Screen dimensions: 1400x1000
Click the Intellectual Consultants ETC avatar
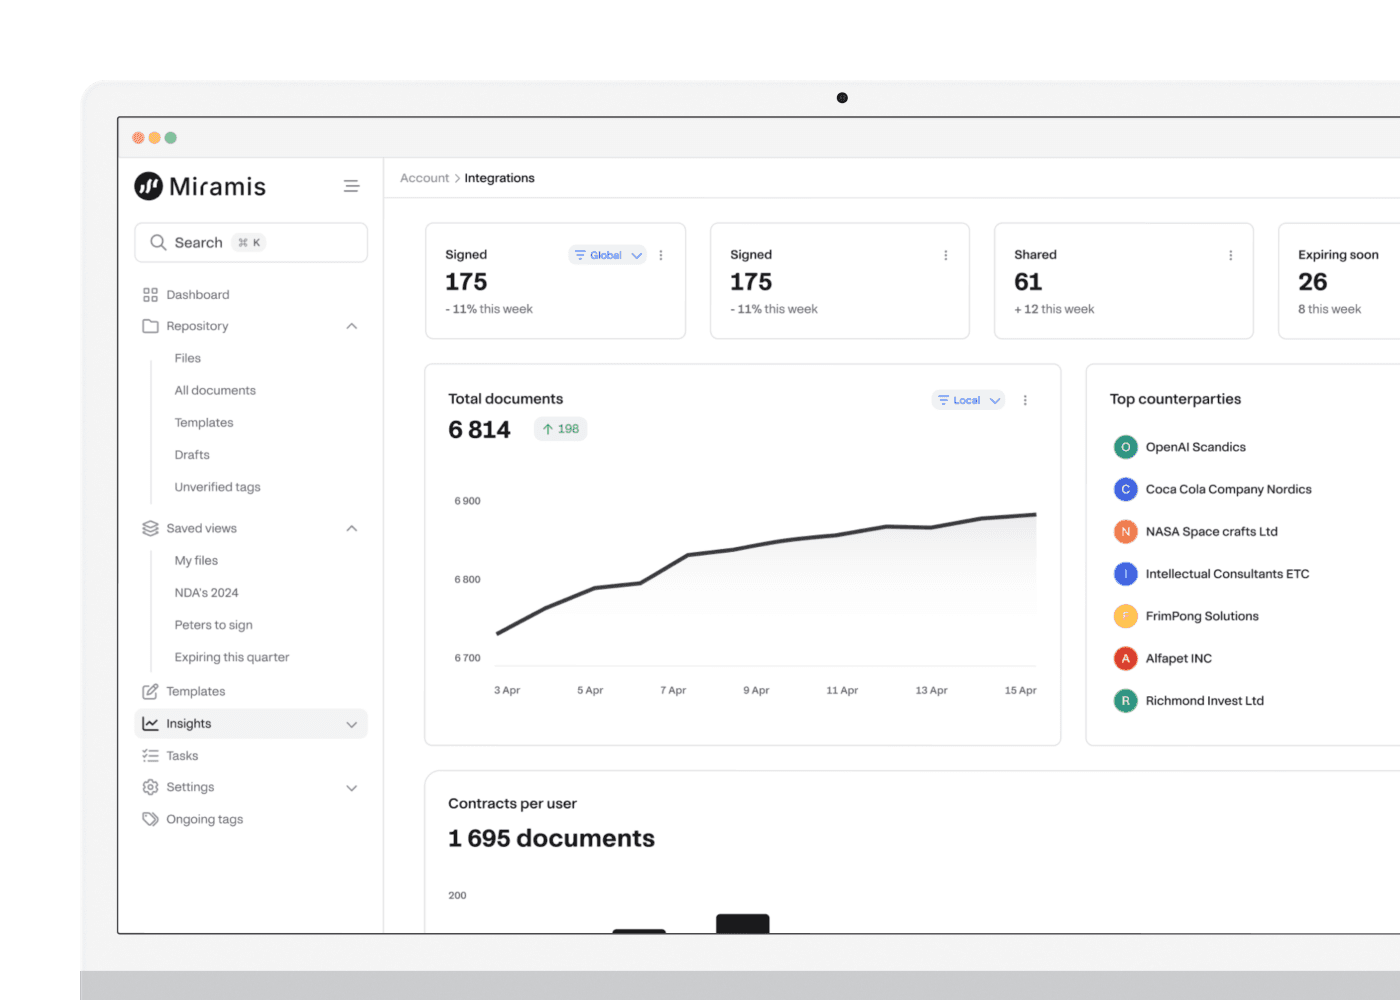coord(1125,574)
